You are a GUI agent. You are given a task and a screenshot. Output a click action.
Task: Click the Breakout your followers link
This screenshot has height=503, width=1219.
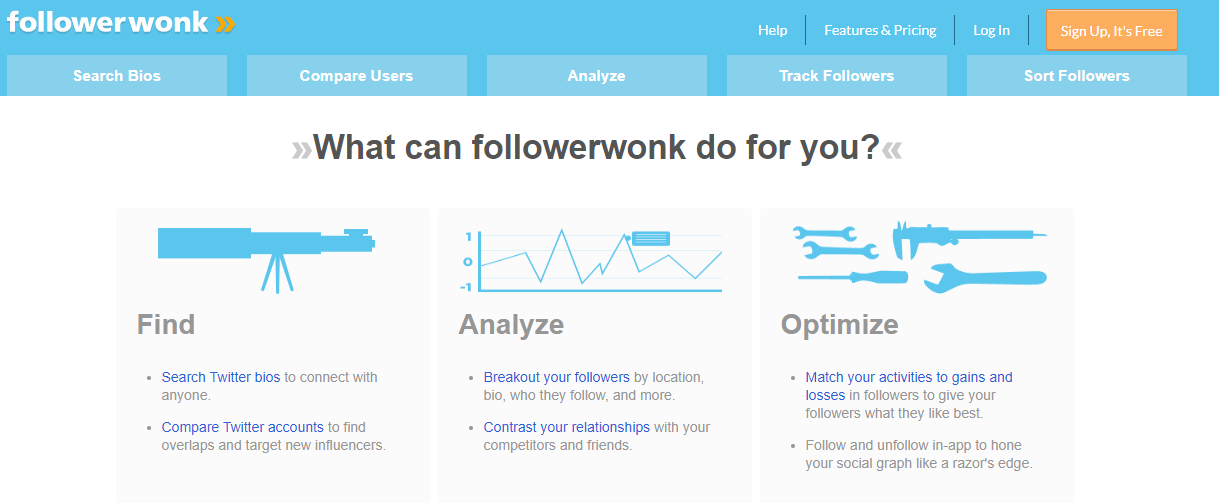(x=556, y=377)
